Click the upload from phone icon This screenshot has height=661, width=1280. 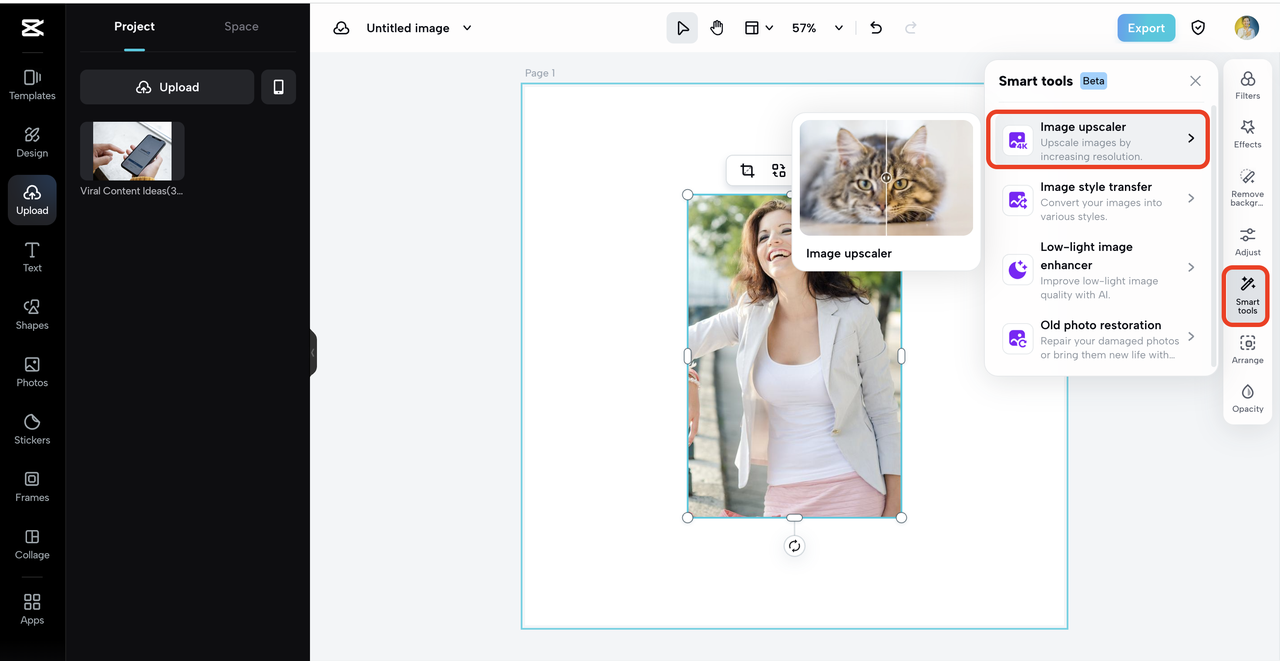(x=279, y=87)
